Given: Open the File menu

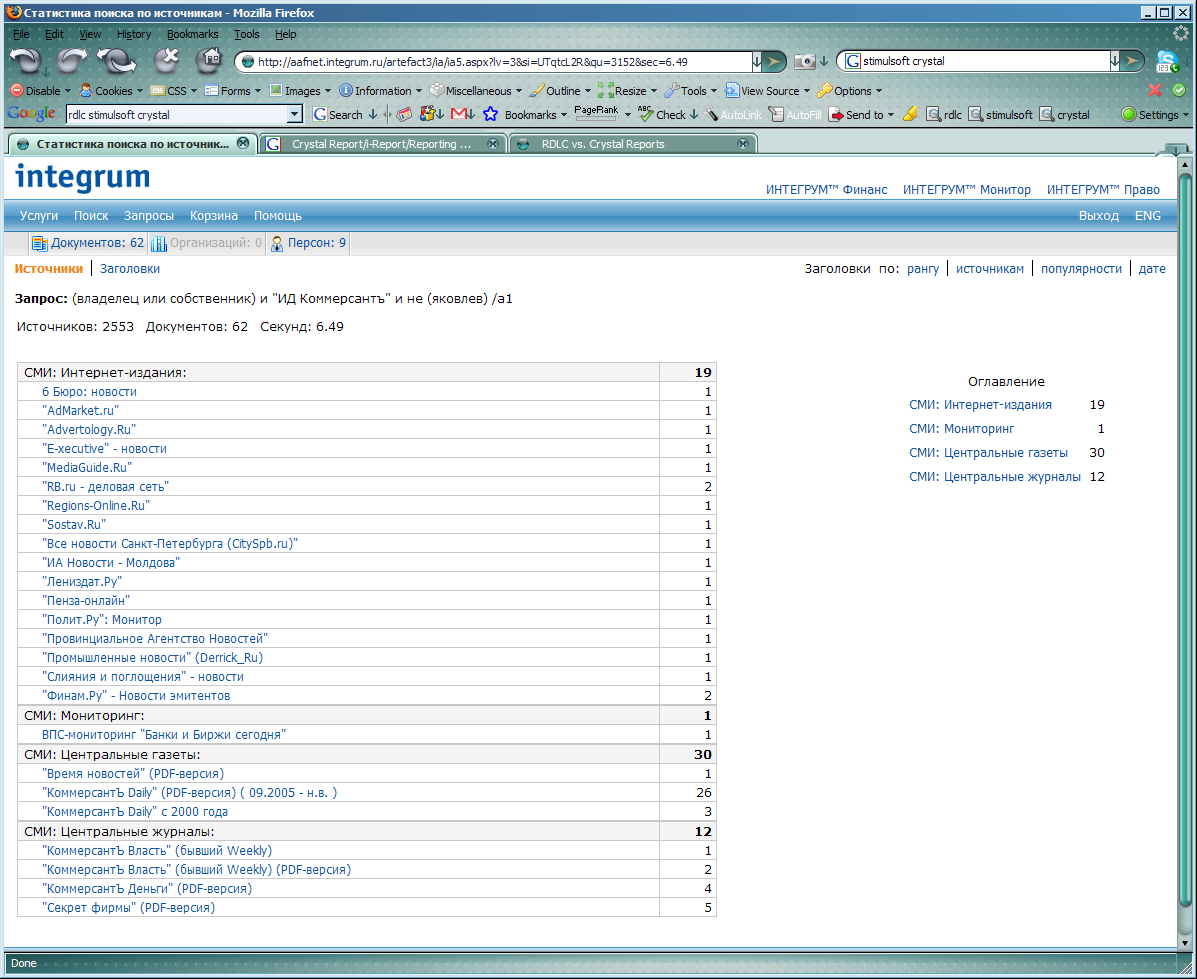Looking at the screenshot, I should pos(21,34).
